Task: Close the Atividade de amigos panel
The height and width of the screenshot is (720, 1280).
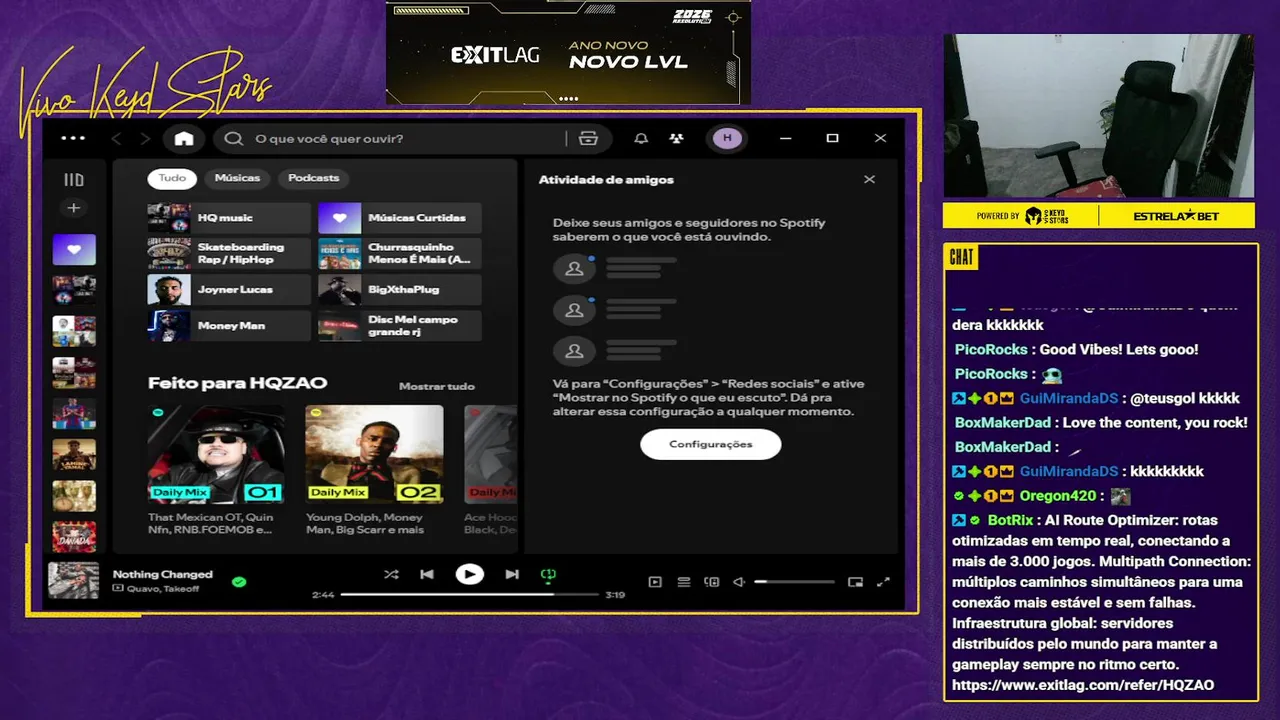Action: pyautogui.click(x=869, y=179)
